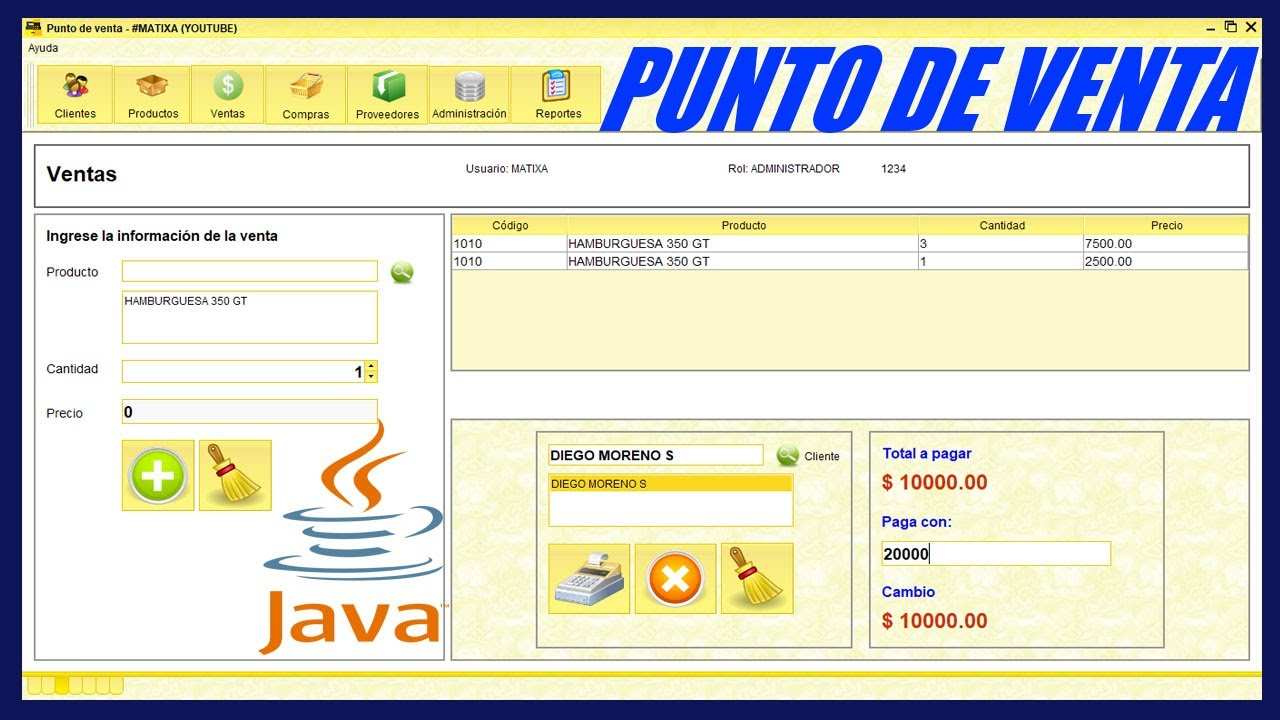Click the Proveedores toolbar icon
The image size is (1280, 720).
[x=386, y=93]
